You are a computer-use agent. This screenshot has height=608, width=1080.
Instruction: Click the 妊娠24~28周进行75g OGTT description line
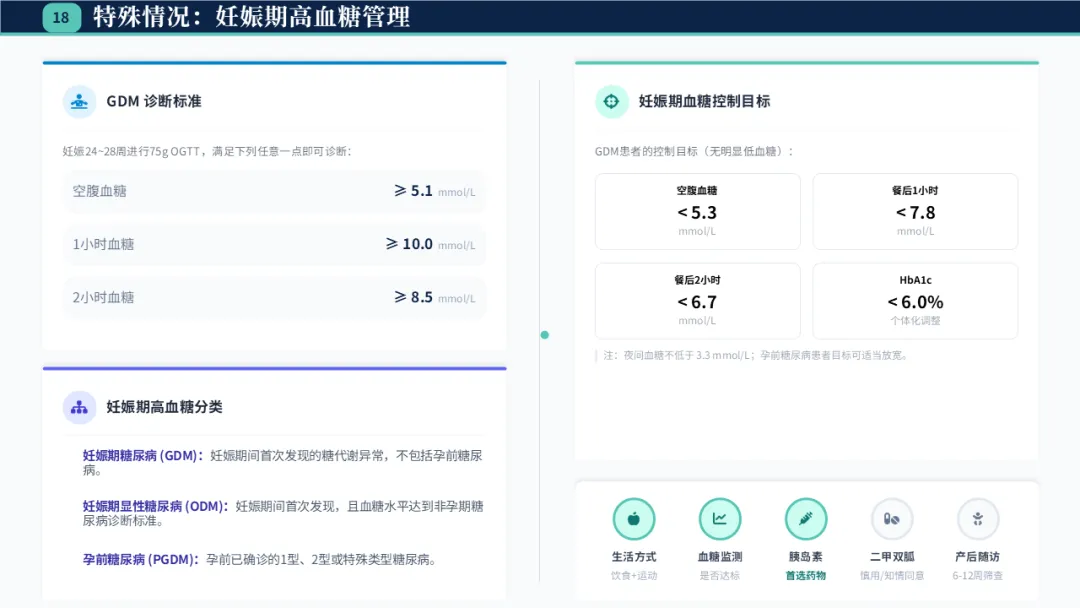(x=207, y=151)
